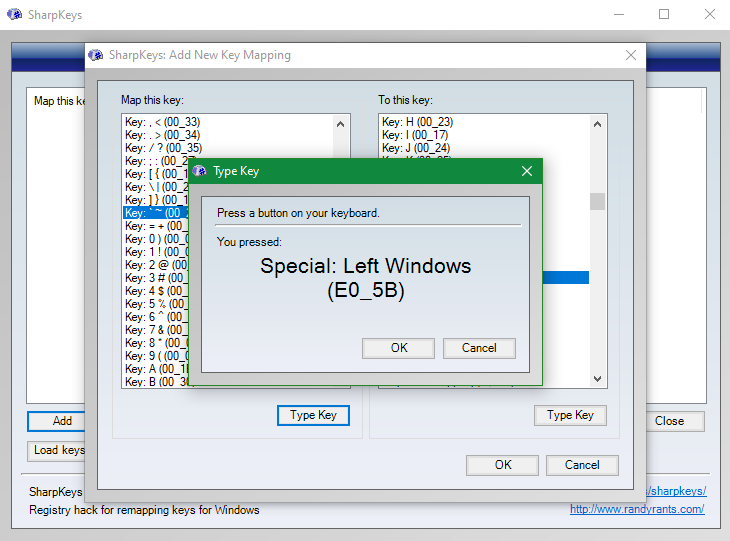Close the SharpKeys main window
Viewport: 730px width, 541px height.
click(x=710, y=14)
